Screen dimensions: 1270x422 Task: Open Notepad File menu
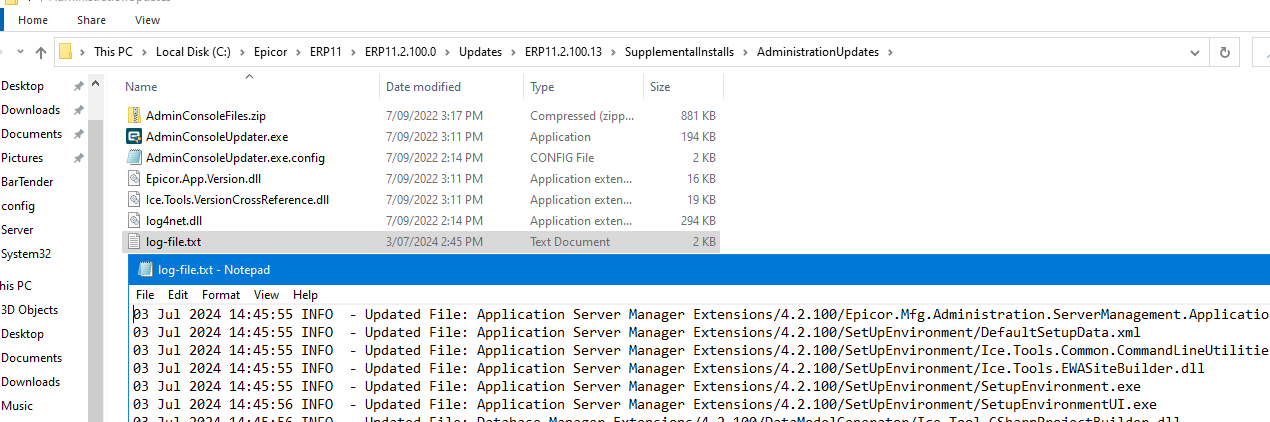pos(145,295)
